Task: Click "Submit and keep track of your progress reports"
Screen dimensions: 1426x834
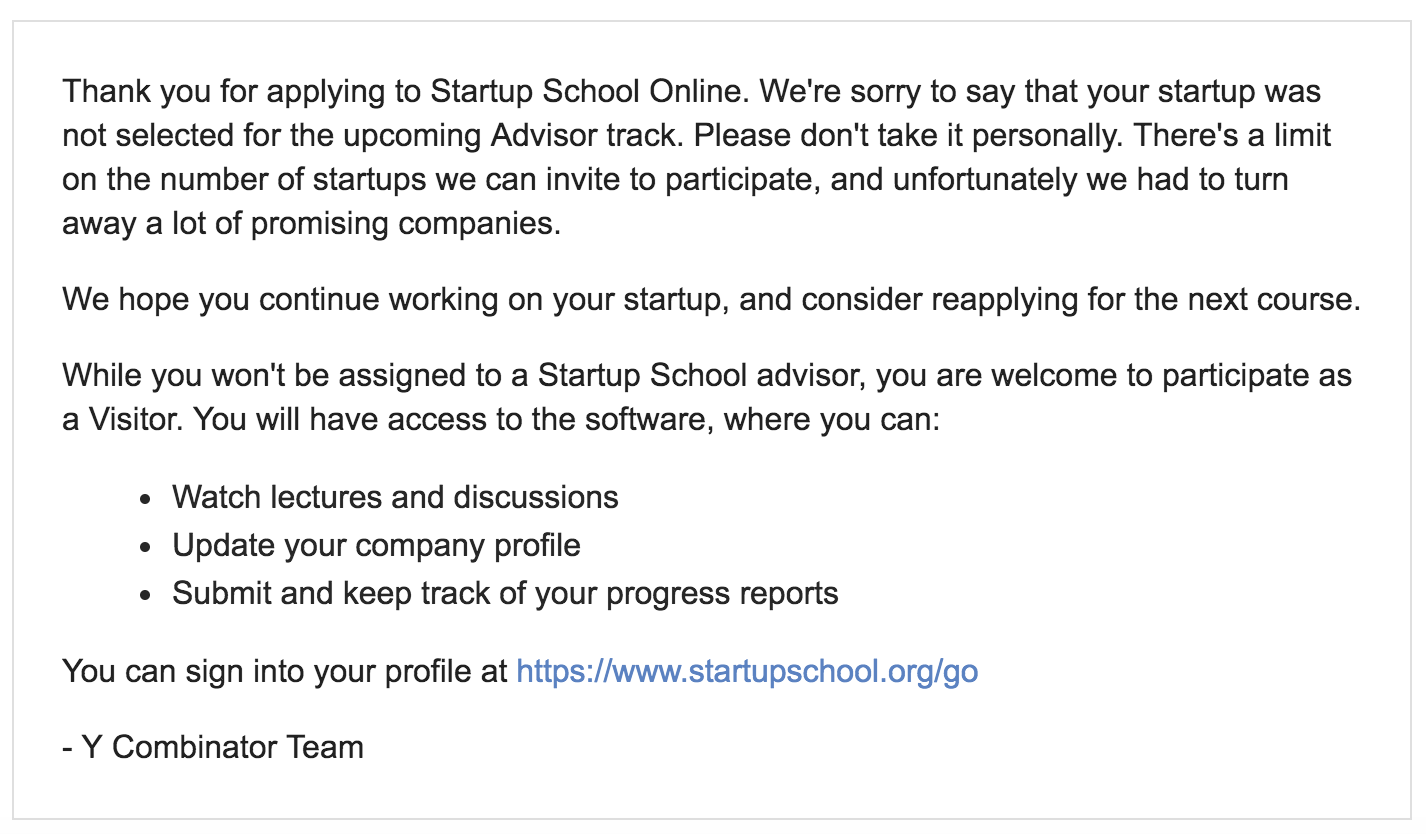Action: click(505, 593)
